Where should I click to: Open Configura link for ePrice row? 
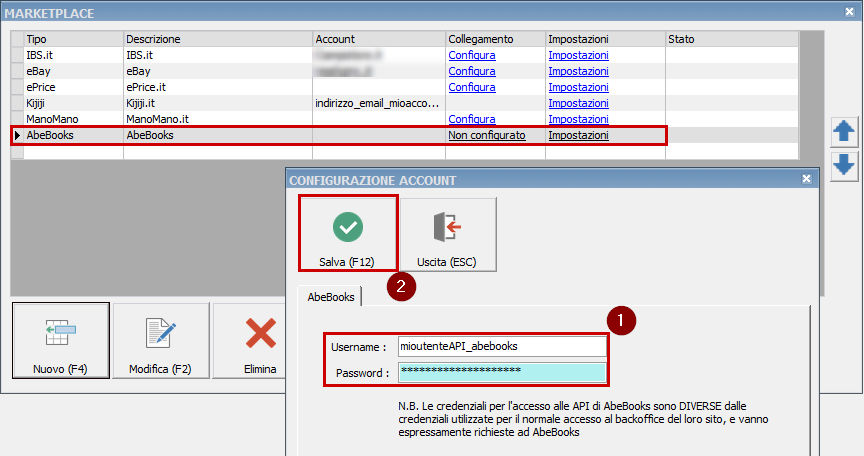[x=472, y=87]
